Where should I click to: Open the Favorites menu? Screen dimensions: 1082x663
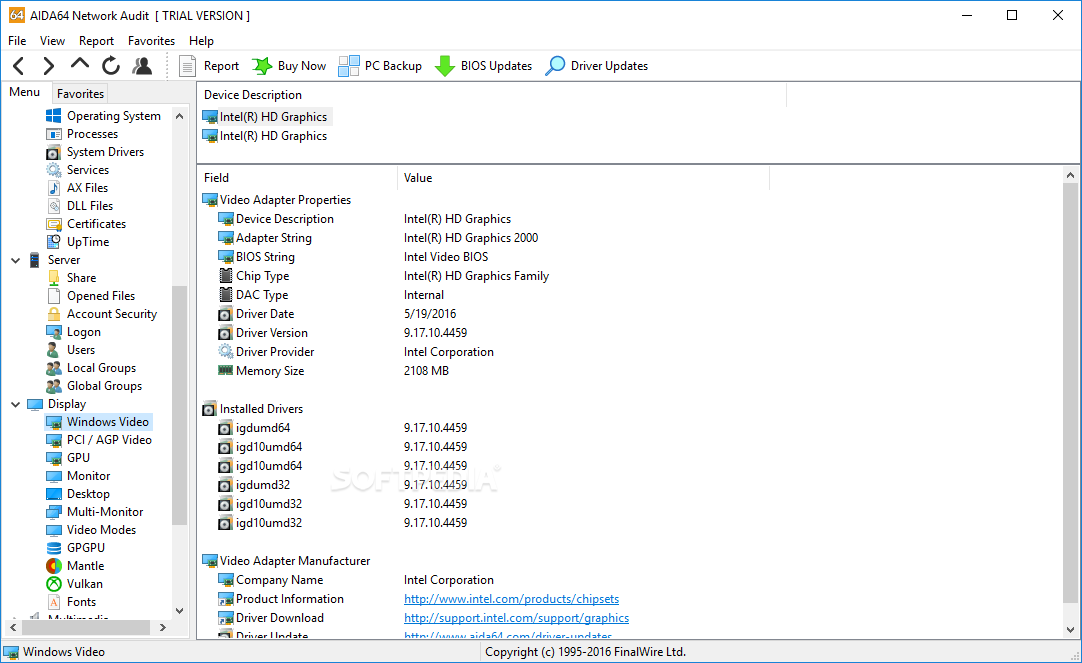click(x=151, y=41)
